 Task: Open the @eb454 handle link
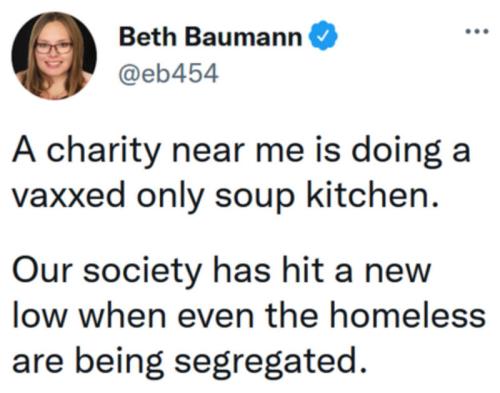pyautogui.click(x=169, y=74)
